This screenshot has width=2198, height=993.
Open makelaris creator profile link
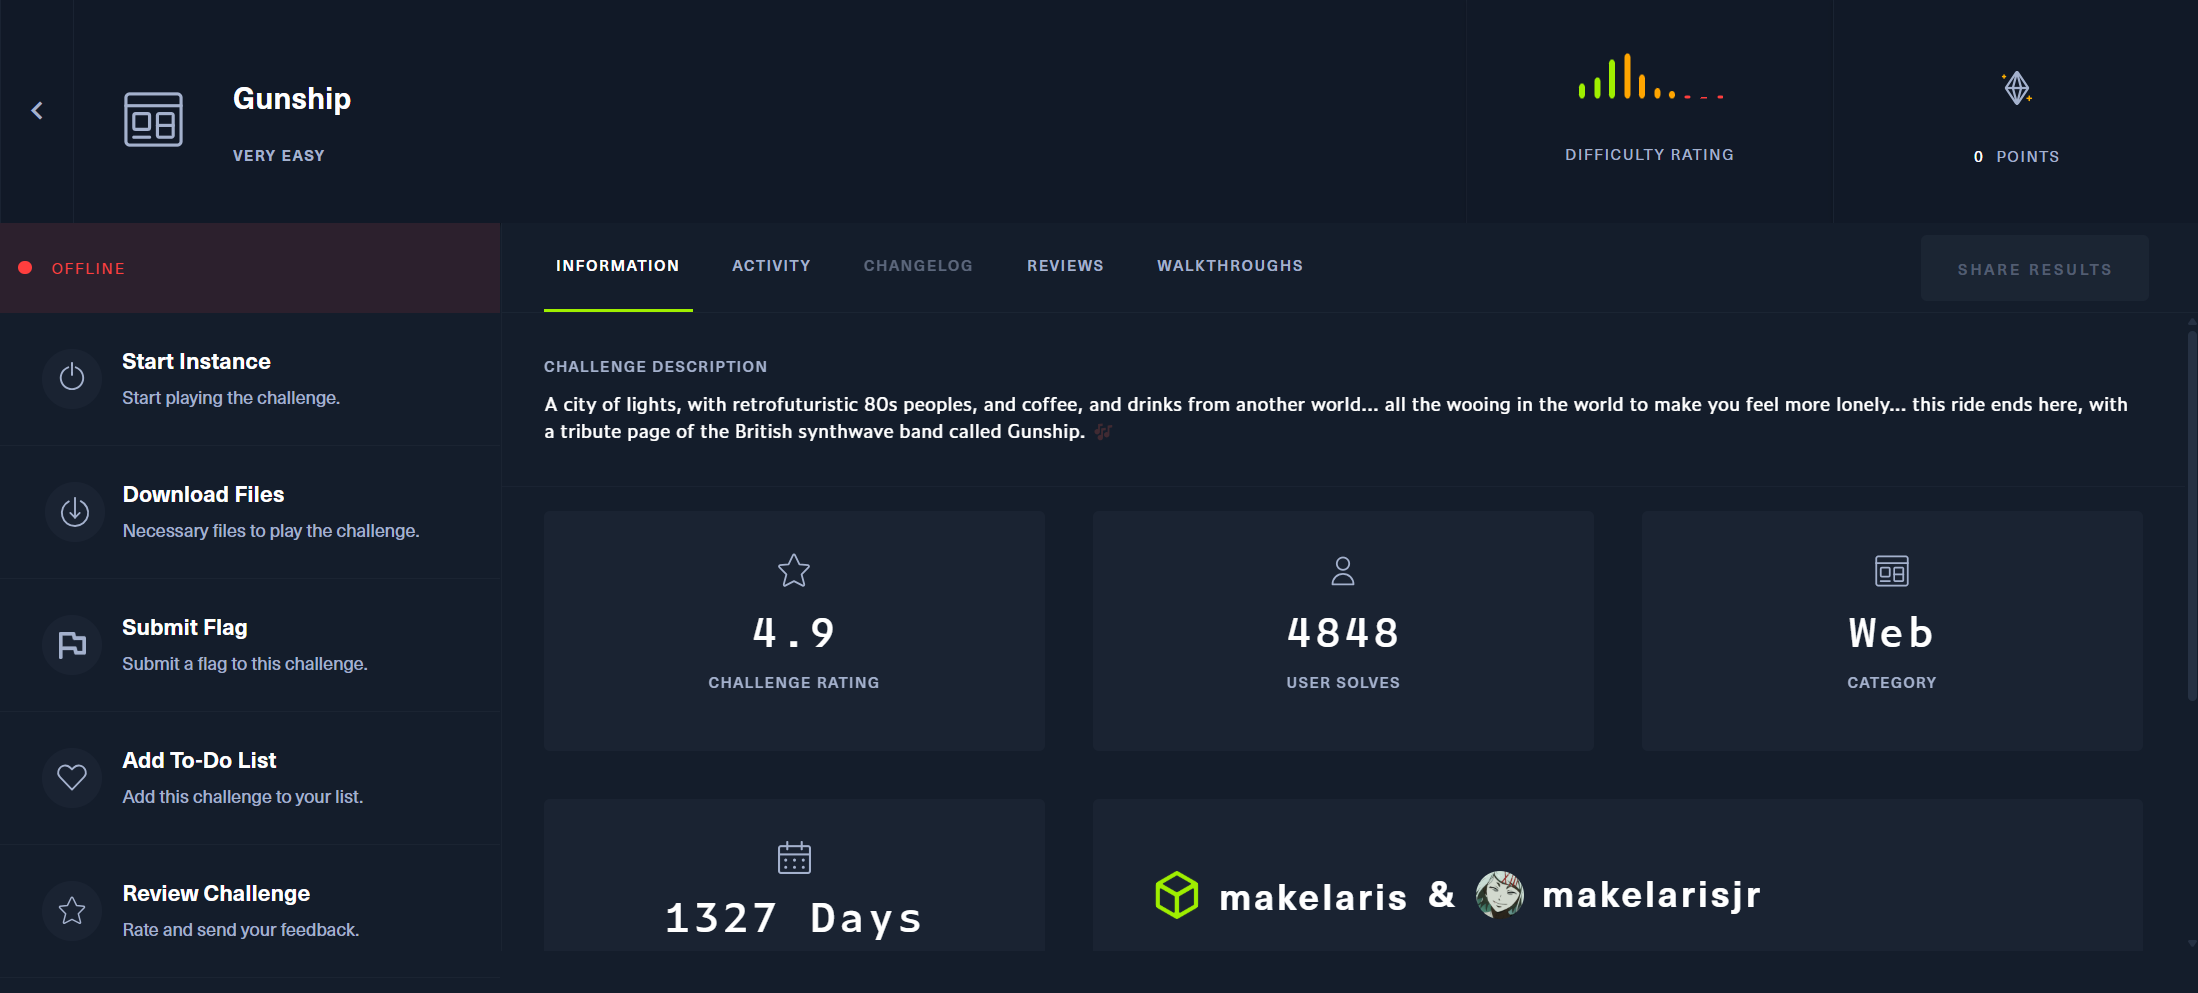pyautogui.click(x=1313, y=897)
